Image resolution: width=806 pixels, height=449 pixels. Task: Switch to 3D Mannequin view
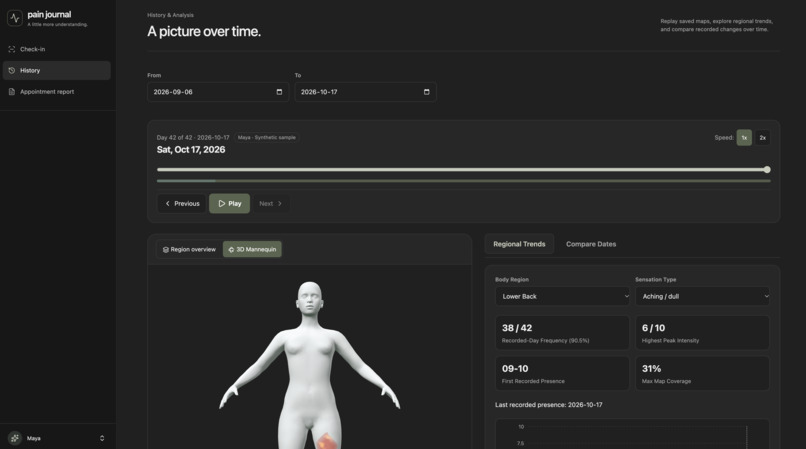[252, 249]
